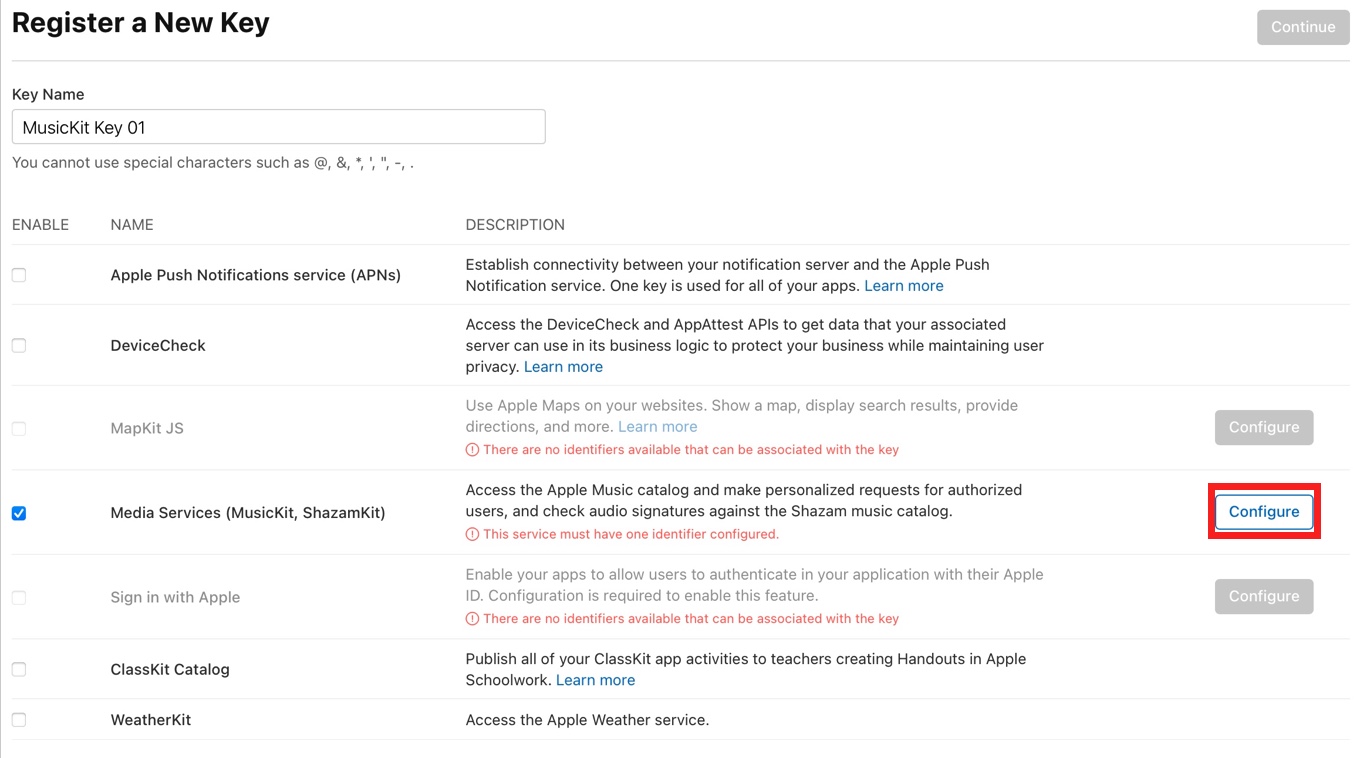The image size is (1369, 758).
Task: Click the 'Sign in with Apple' name
Action: (175, 597)
